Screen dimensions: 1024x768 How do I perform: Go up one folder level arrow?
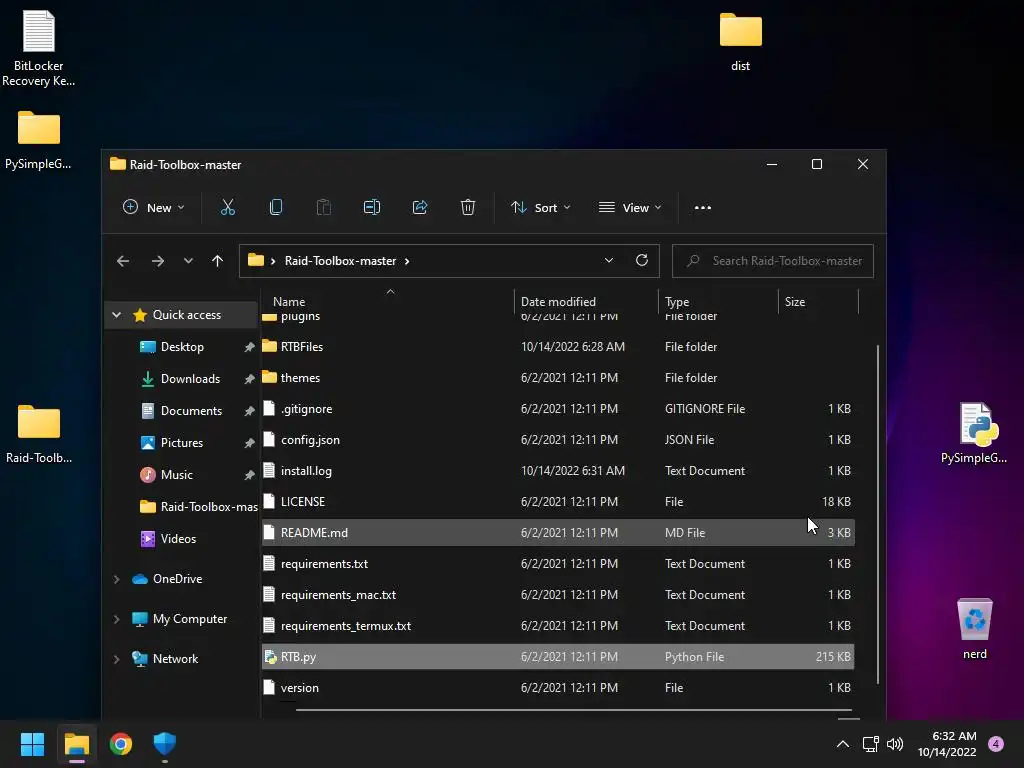[217, 261]
